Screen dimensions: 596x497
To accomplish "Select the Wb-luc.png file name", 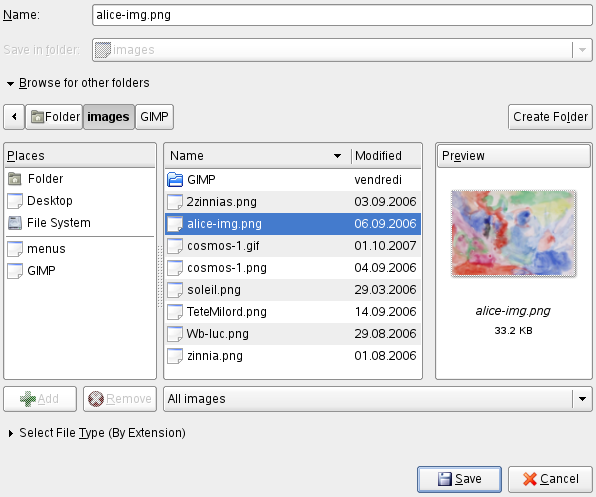I will 218,334.
